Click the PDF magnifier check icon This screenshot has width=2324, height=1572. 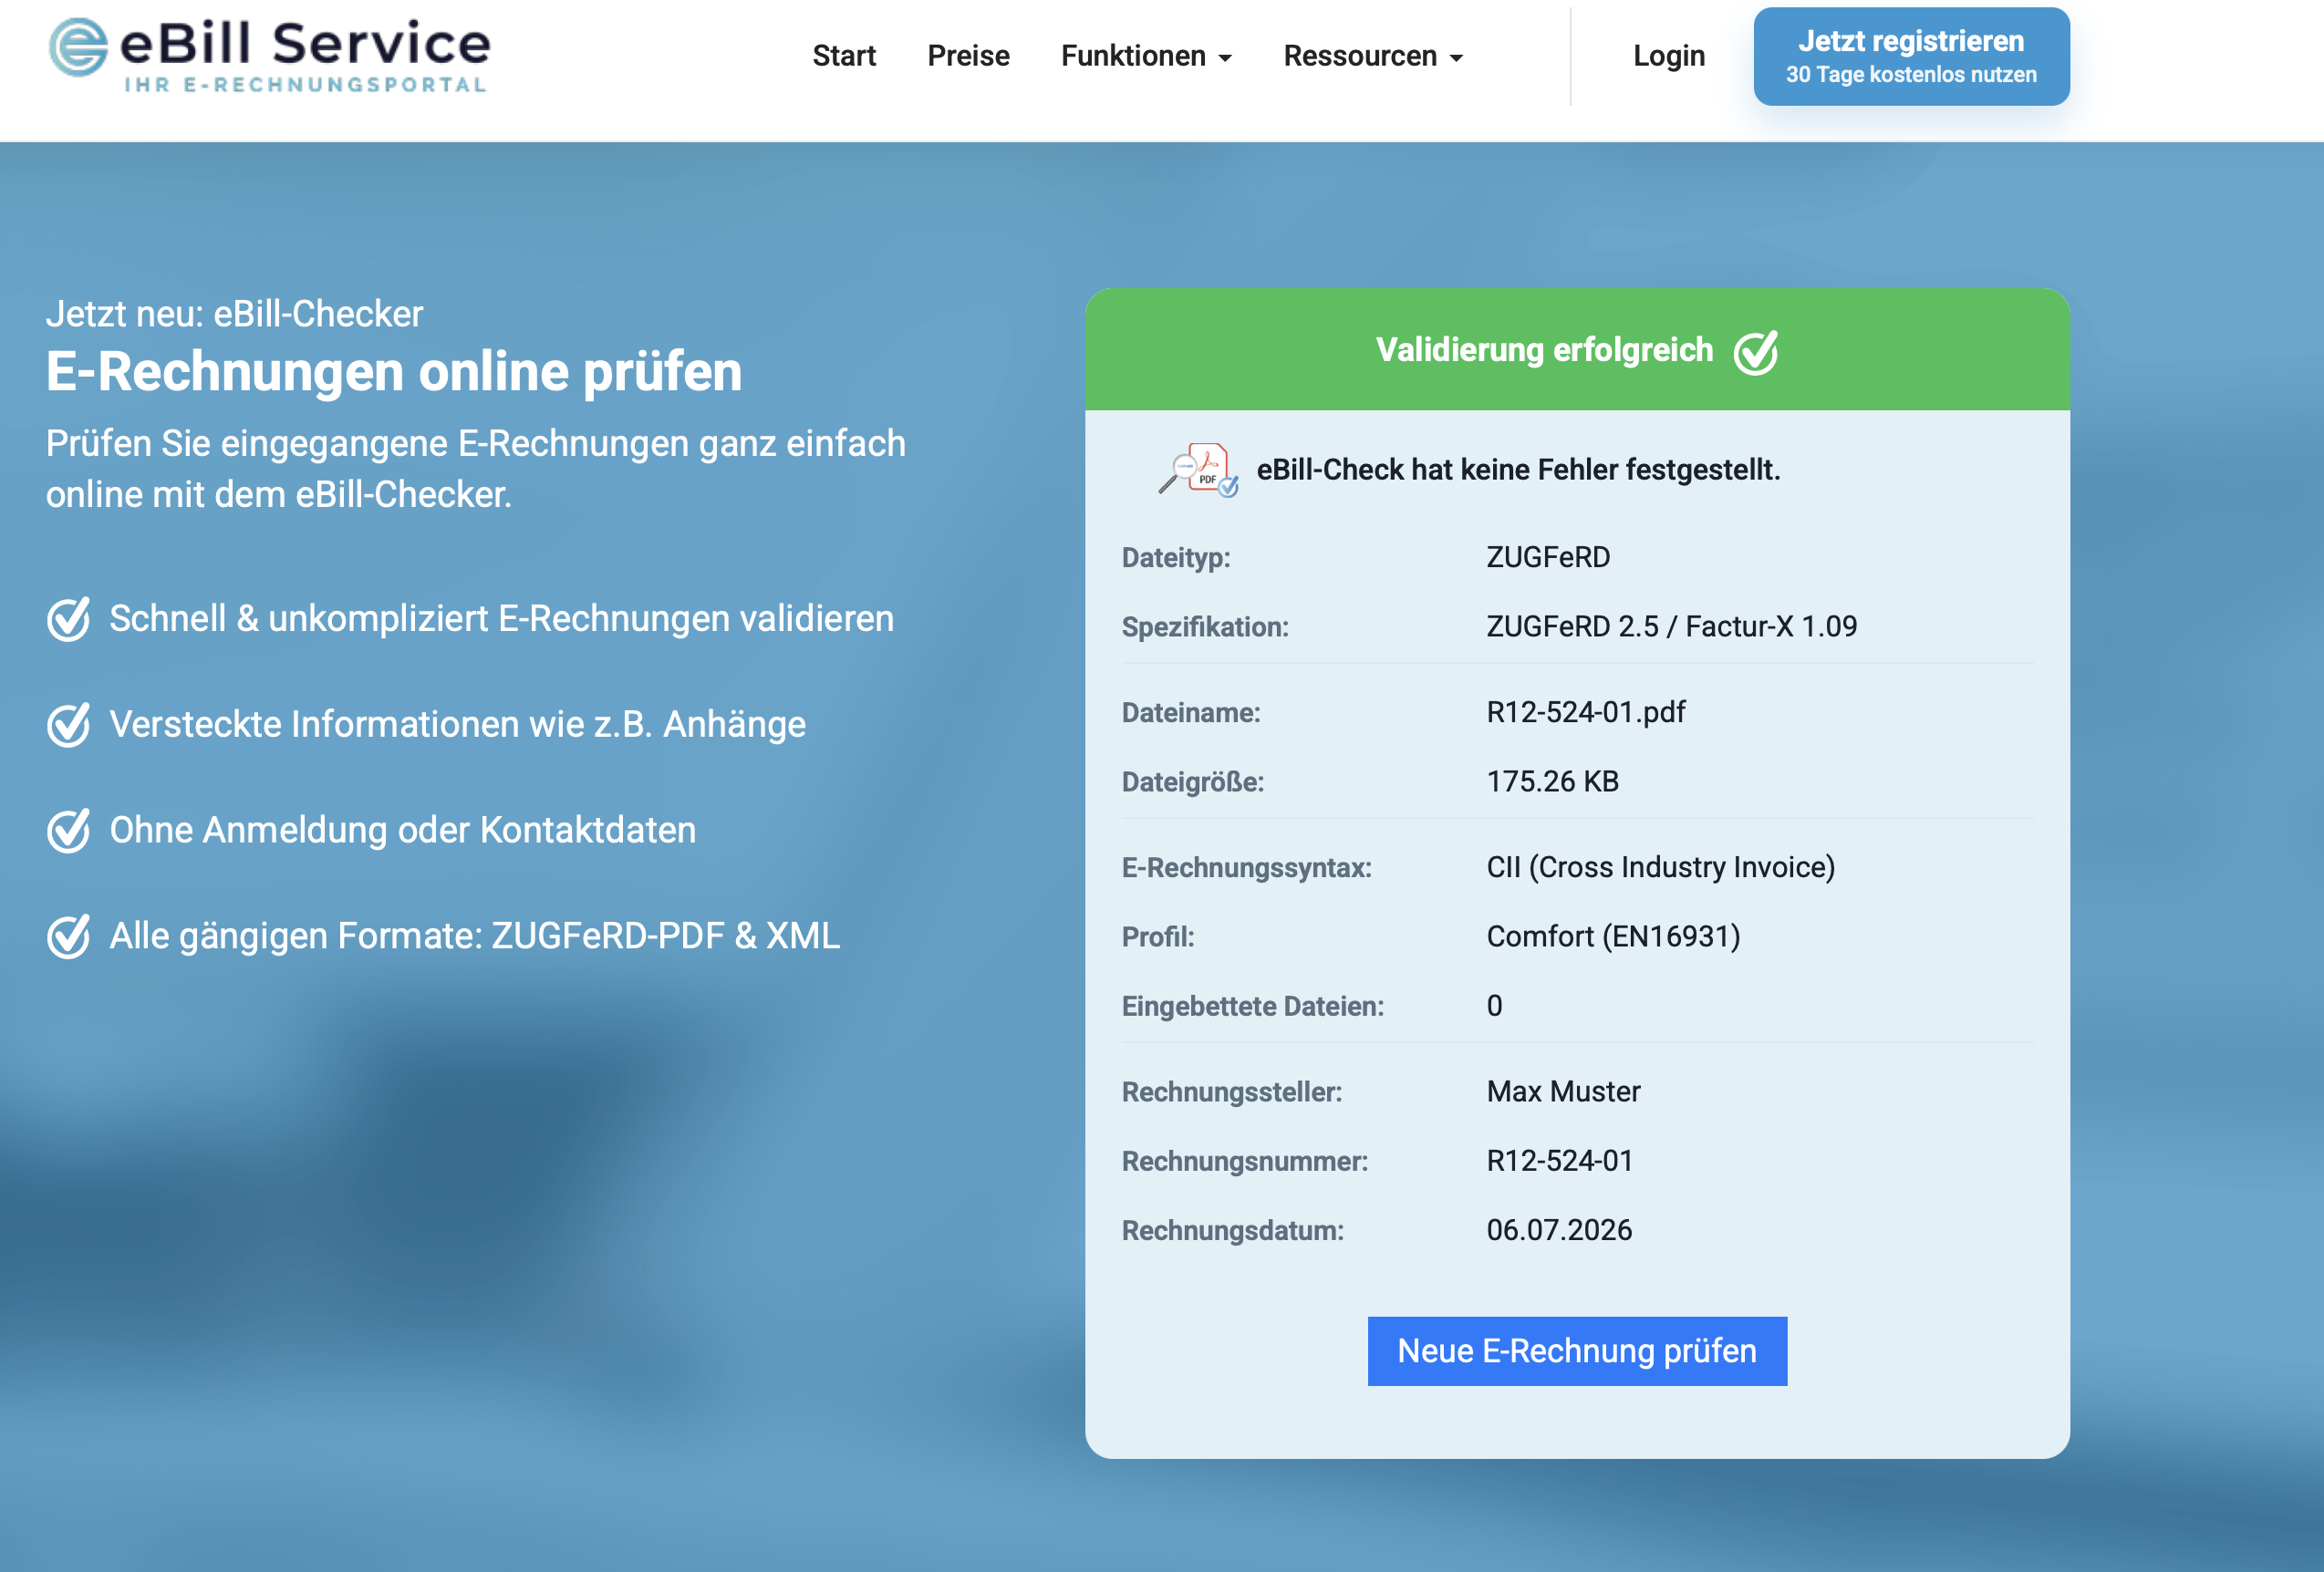pyautogui.click(x=1198, y=470)
